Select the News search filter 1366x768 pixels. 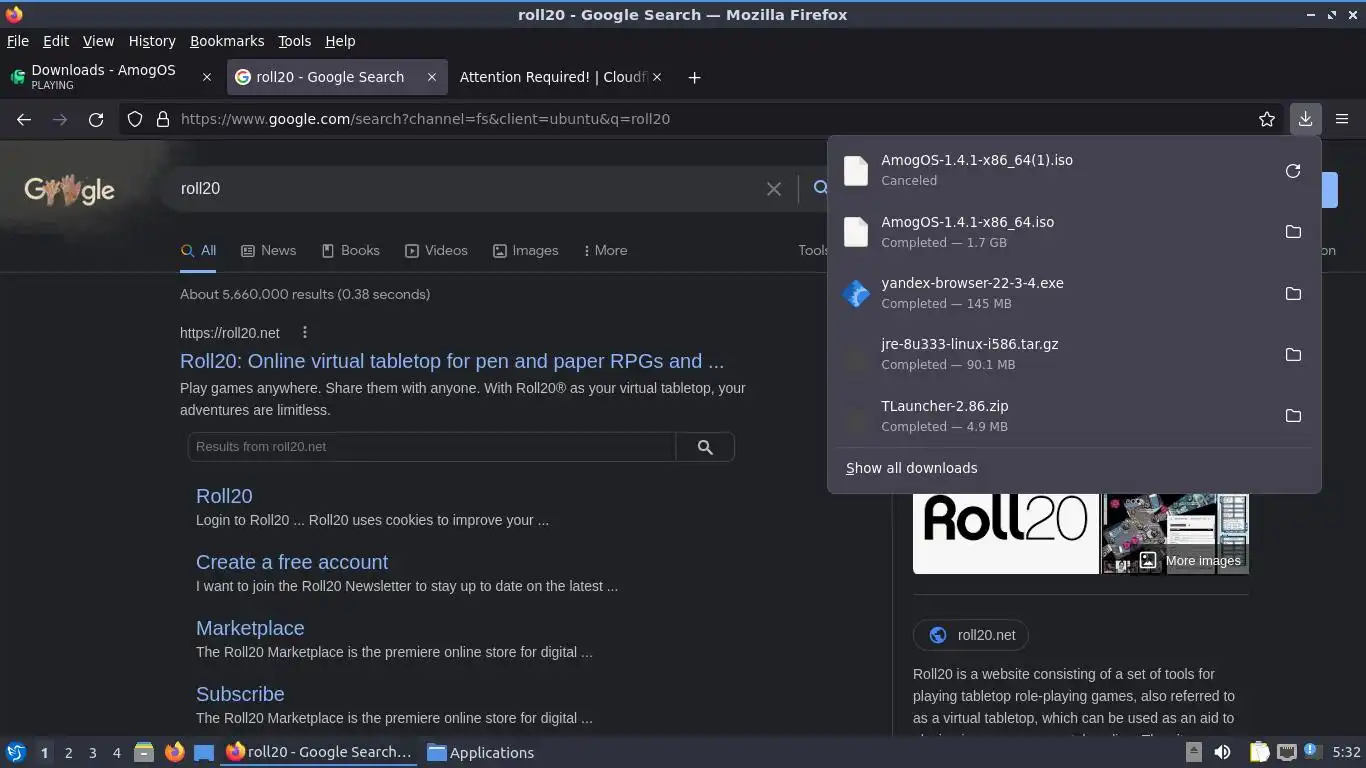pos(269,251)
